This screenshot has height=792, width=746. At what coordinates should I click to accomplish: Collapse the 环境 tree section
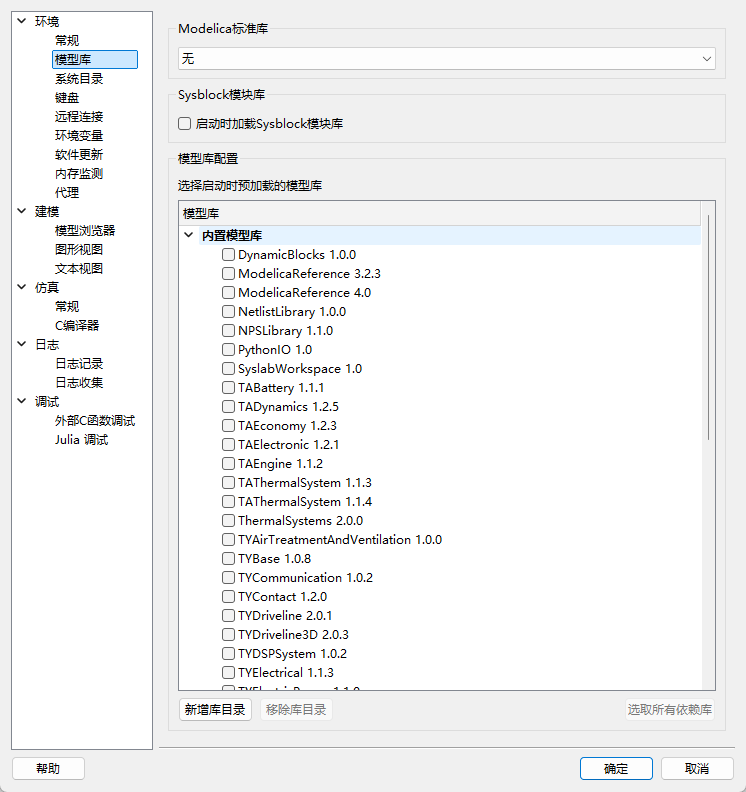22,21
